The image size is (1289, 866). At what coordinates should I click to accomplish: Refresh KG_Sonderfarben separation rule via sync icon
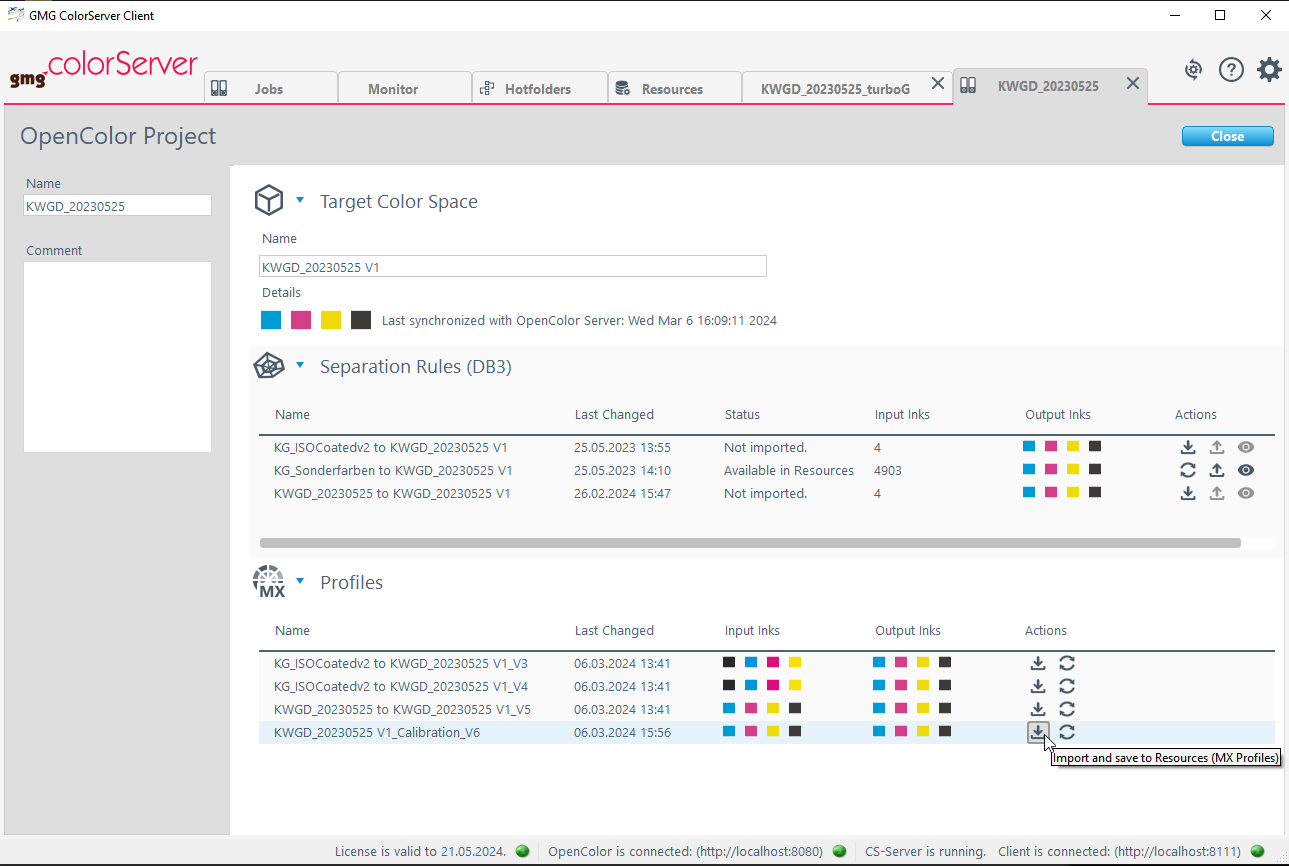(x=1188, y=470)
